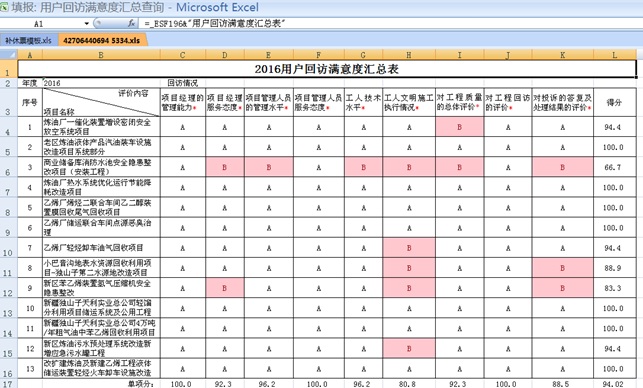Click the year cell containing 2016
Screen dimensions: 643x388
pyautogui.click(x=101, y=83)
